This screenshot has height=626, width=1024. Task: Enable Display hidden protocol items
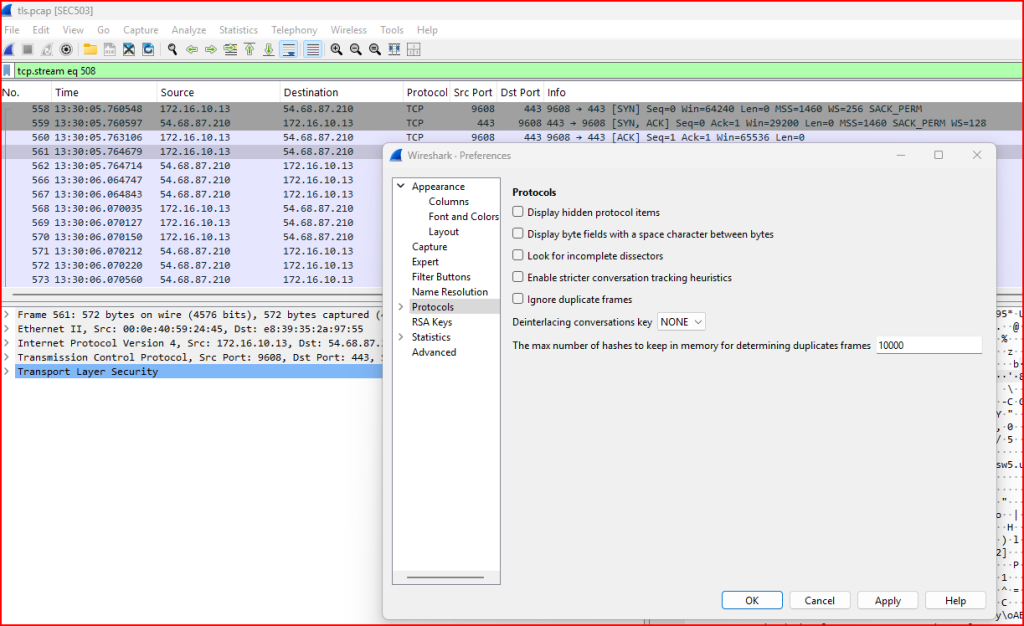[x=518, y=211]
